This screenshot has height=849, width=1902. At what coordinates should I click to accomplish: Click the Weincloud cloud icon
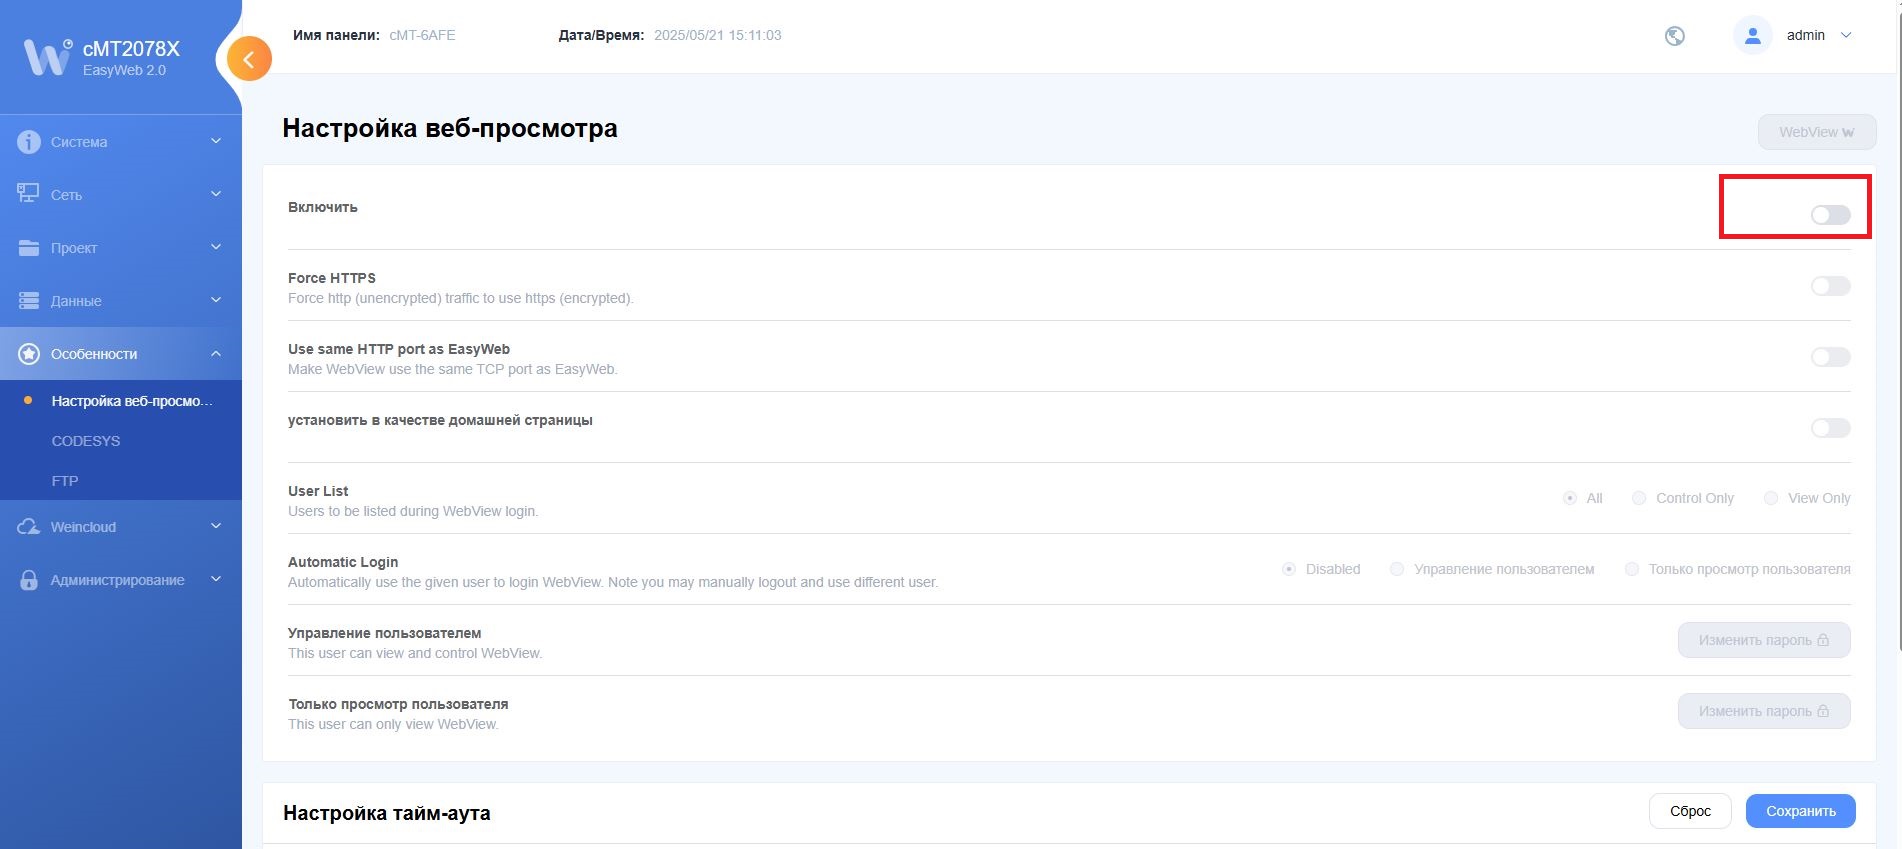coord(29,527)
